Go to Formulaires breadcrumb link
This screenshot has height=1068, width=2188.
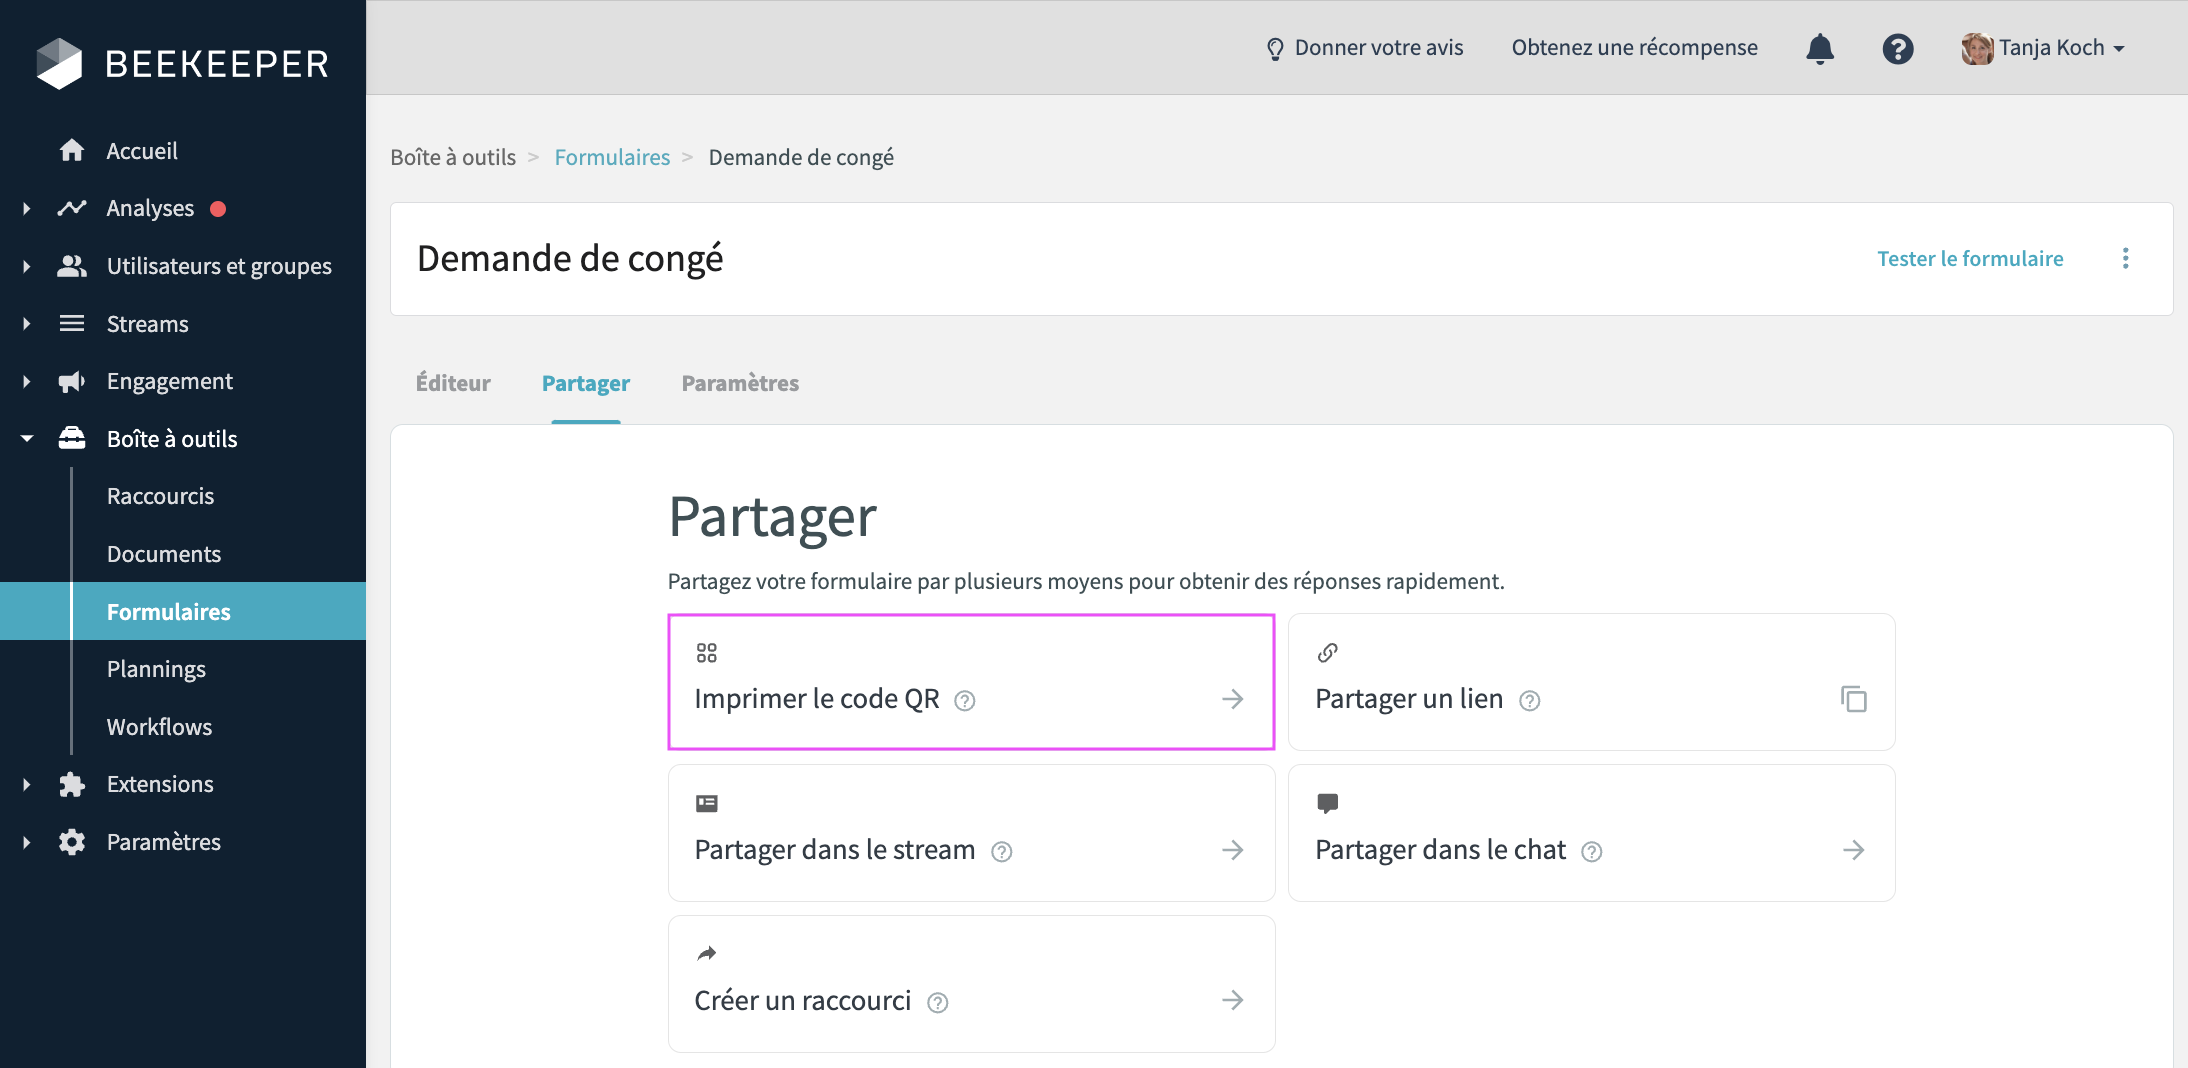(612, 157)
